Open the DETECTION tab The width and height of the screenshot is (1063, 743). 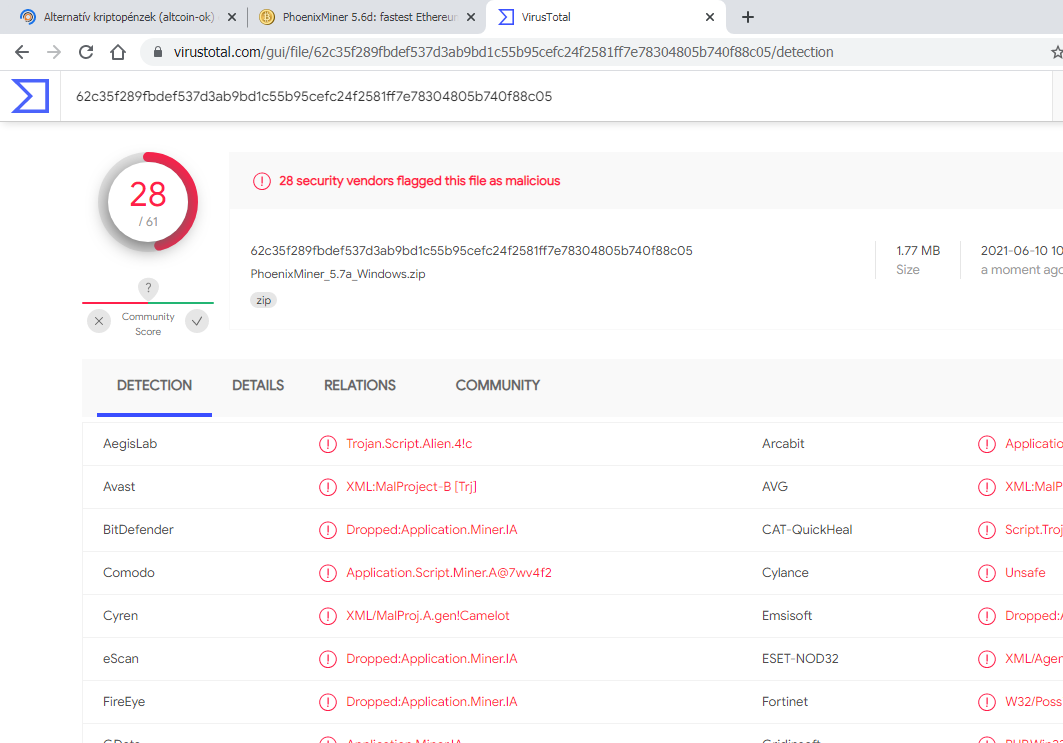click(x=155, y=386)
